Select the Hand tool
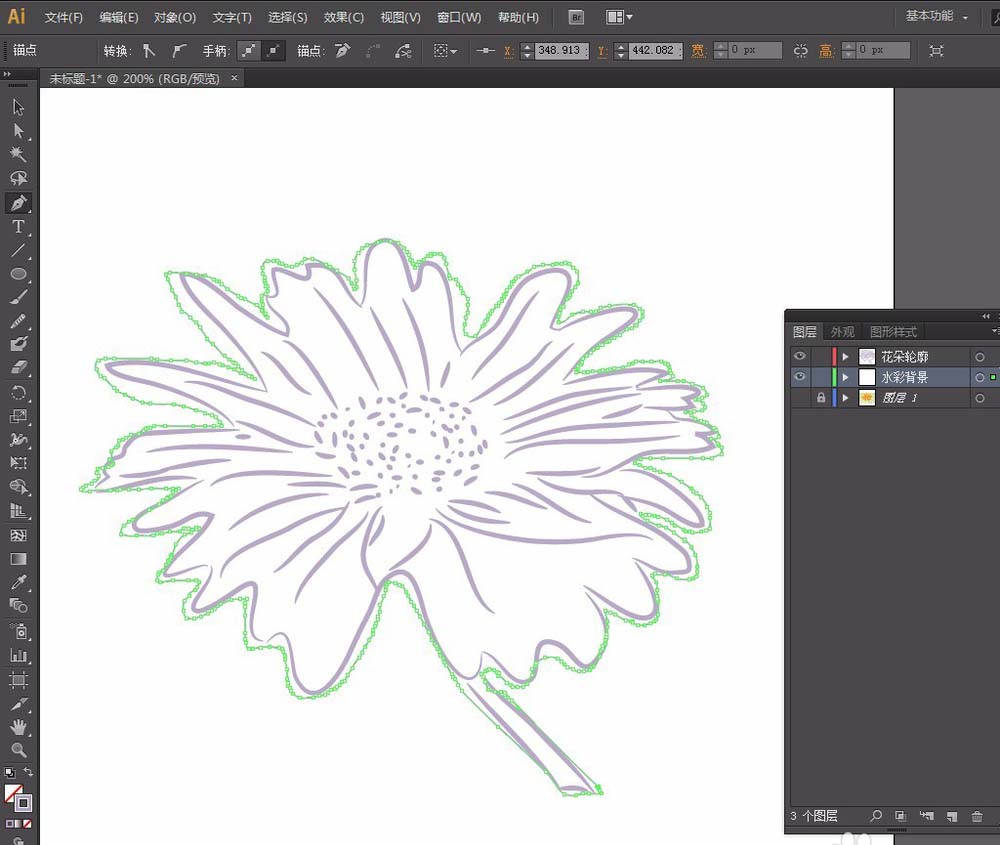The width and height of the screenshot is (1000, 845). [18, 727]
